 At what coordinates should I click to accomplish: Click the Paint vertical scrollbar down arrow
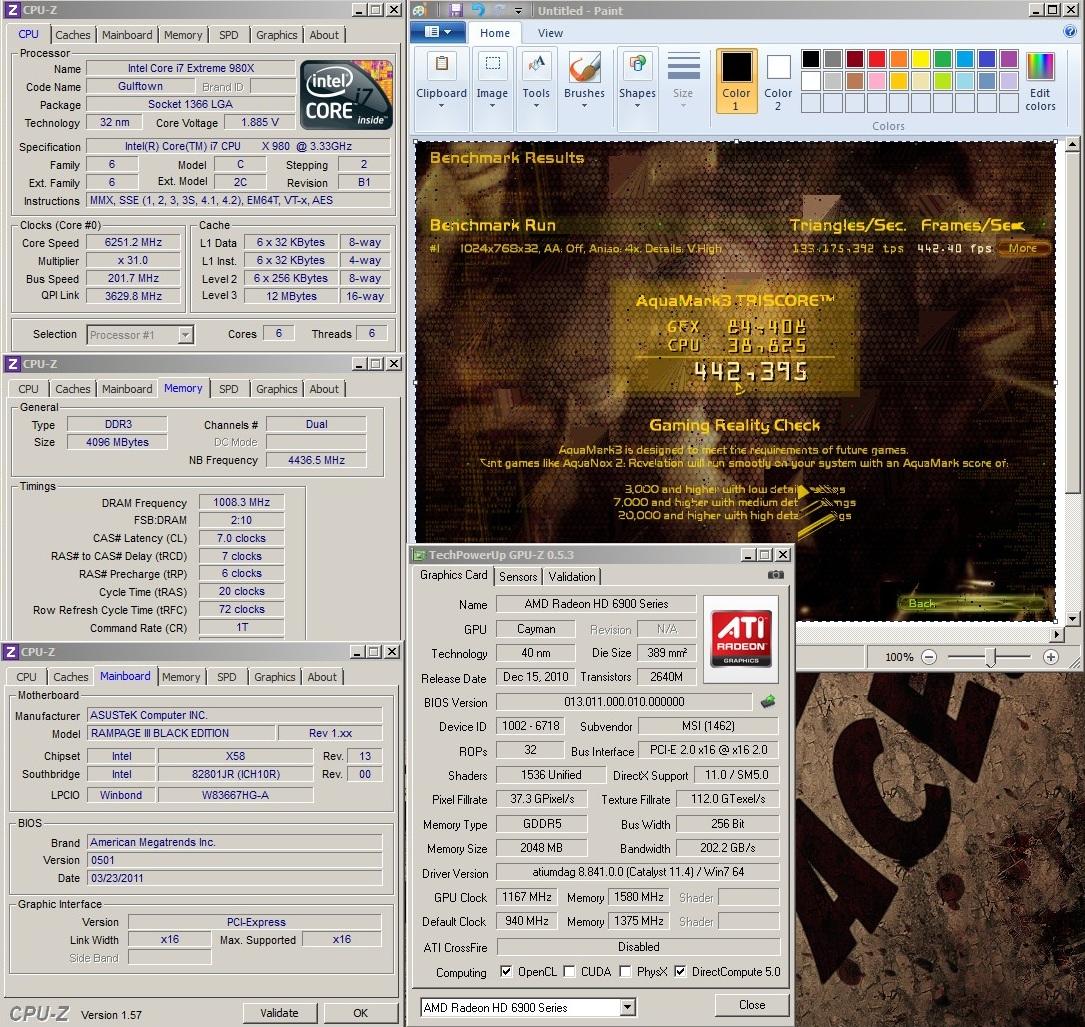point(1072,619)
